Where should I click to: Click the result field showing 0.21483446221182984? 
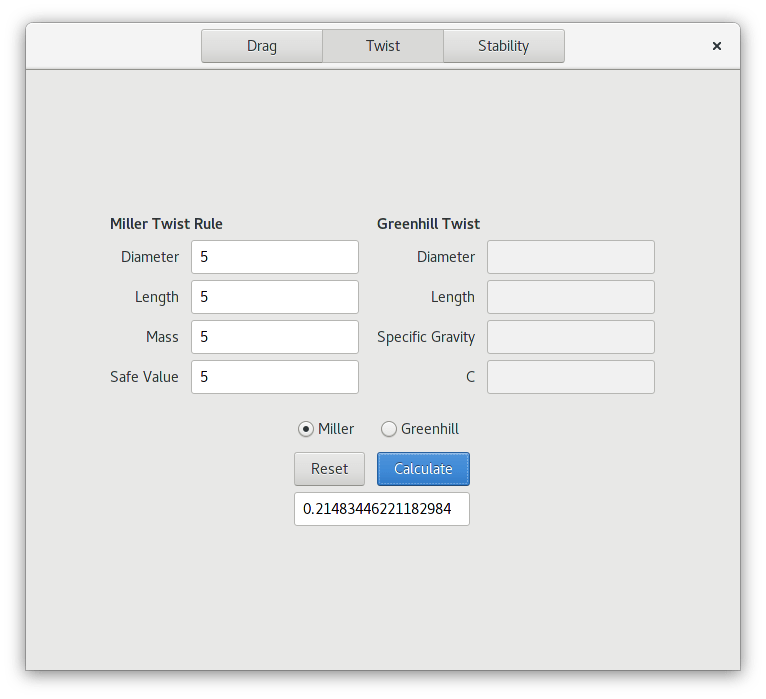point(382,509)
